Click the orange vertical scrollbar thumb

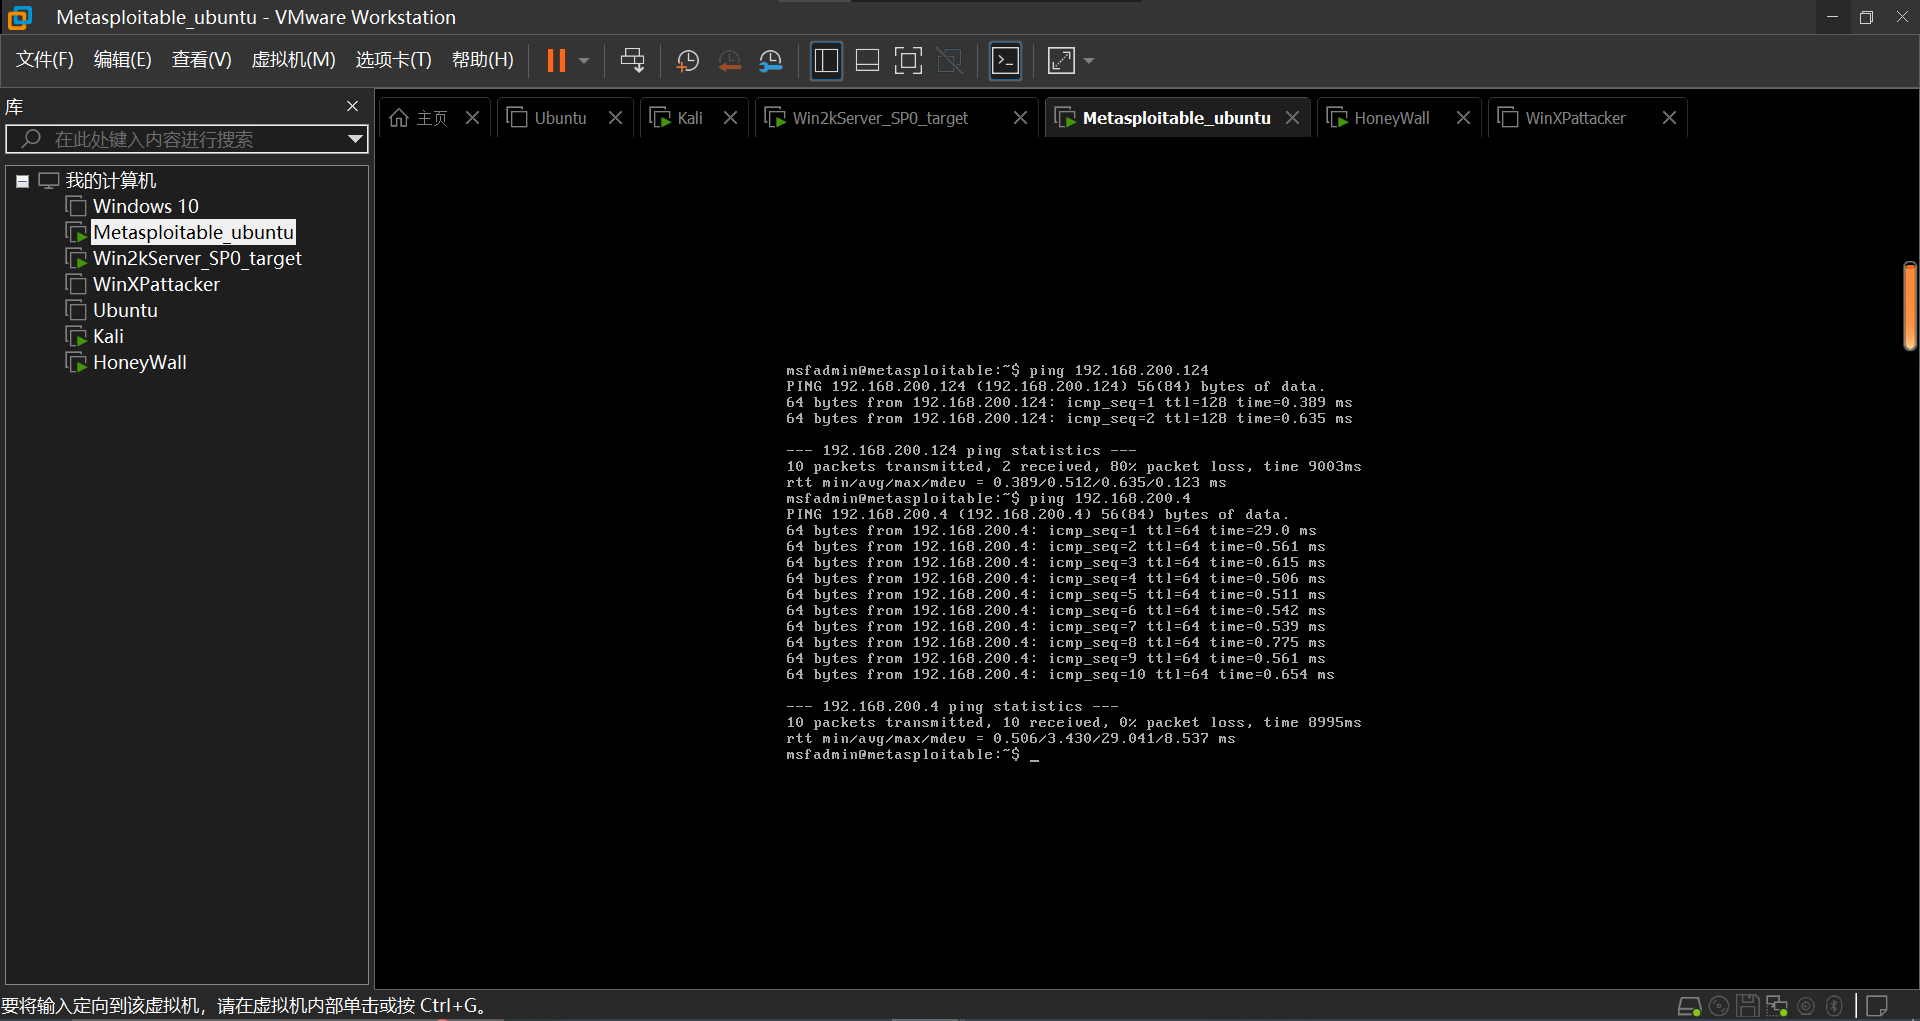[x=1910, y=306]
